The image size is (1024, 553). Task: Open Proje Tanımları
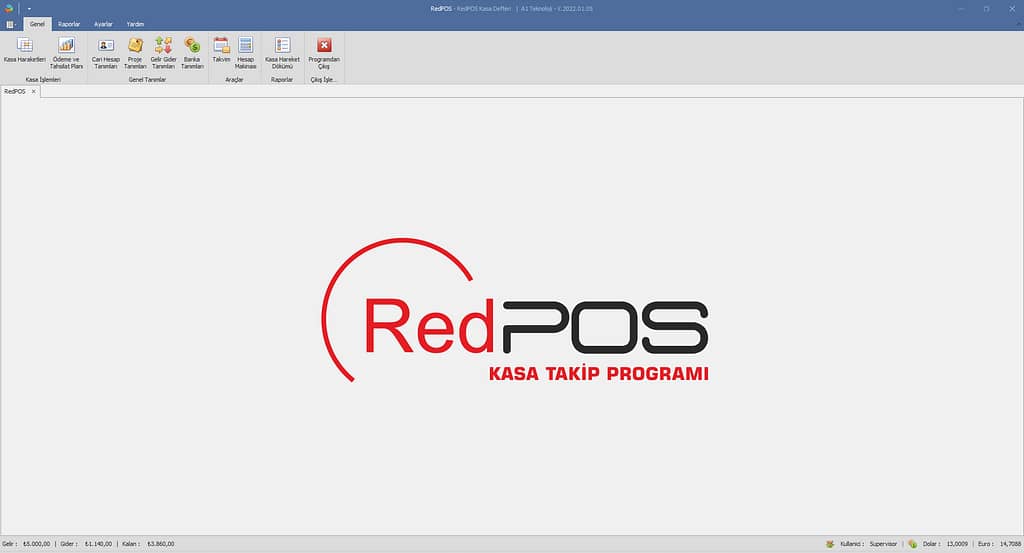[x=135, y=53]
